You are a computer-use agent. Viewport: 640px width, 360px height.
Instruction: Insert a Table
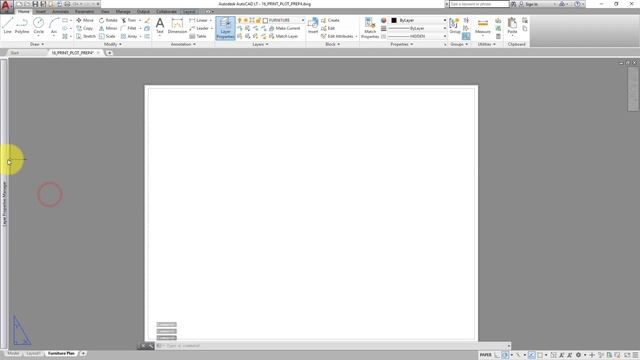(x=198, y=36)
